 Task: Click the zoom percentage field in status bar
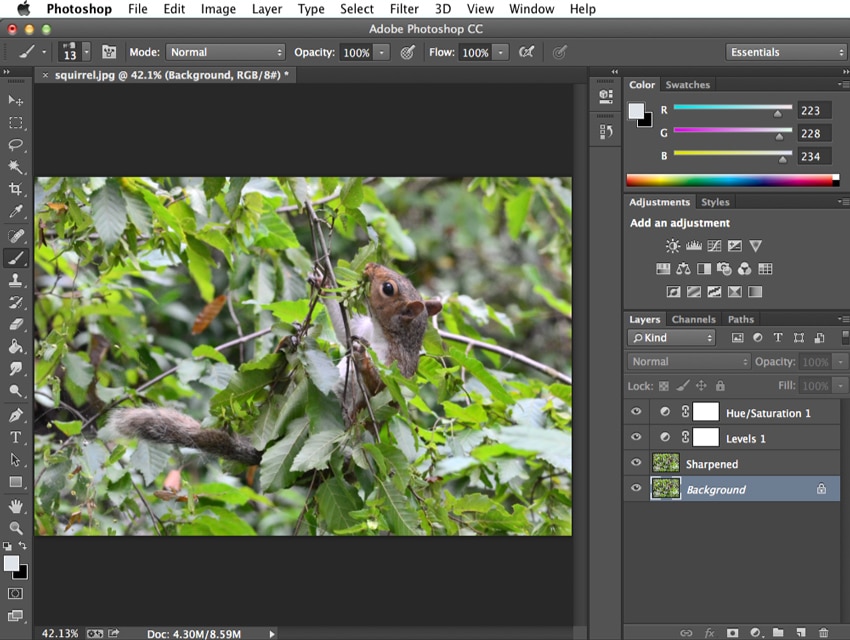coord(58,633)
